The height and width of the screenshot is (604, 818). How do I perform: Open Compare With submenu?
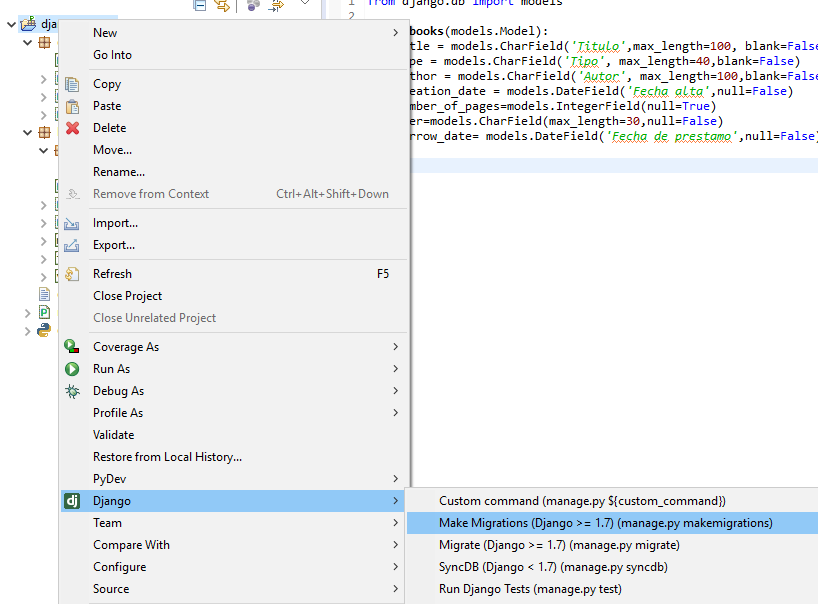[x=233, y=545]
